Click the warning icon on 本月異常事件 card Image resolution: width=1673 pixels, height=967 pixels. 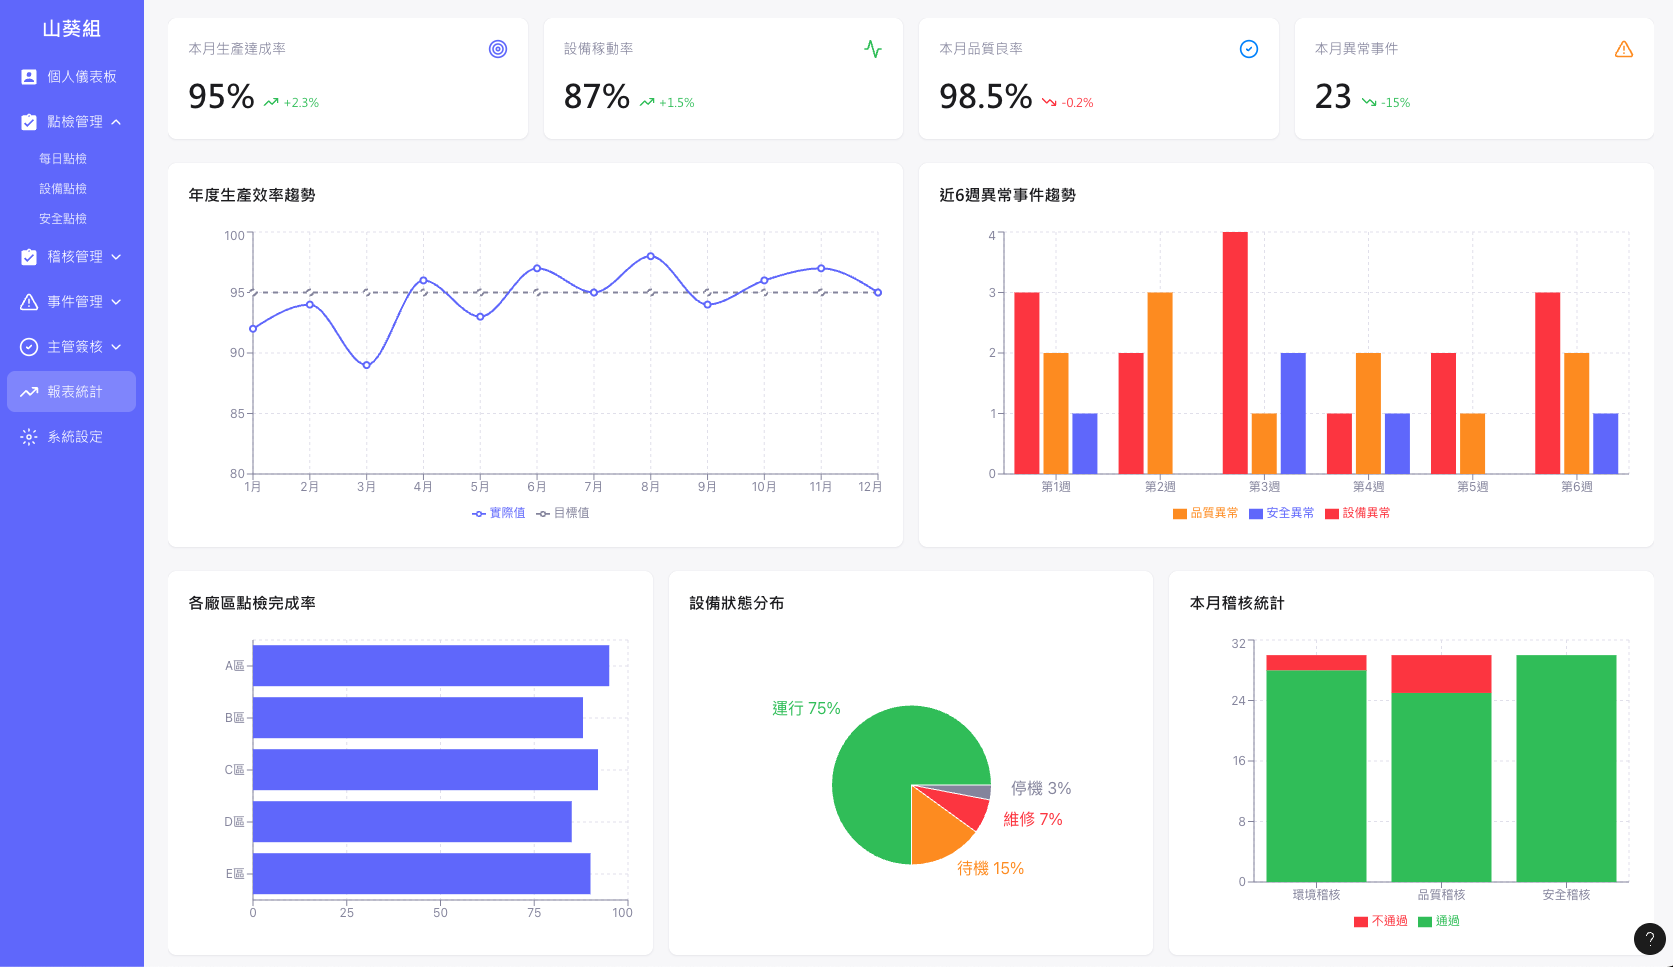pos(1624,49)
